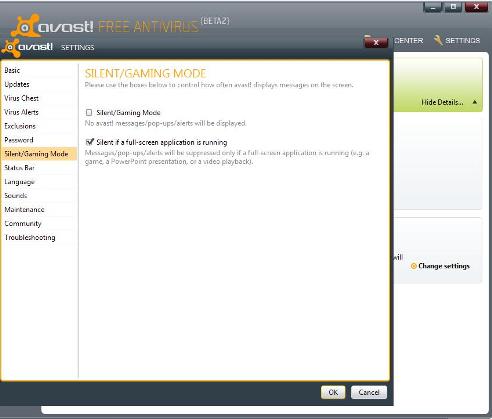Click the avast! logo in the settings header
Screen dimensions: 492x419
click(x=27, y=47)
